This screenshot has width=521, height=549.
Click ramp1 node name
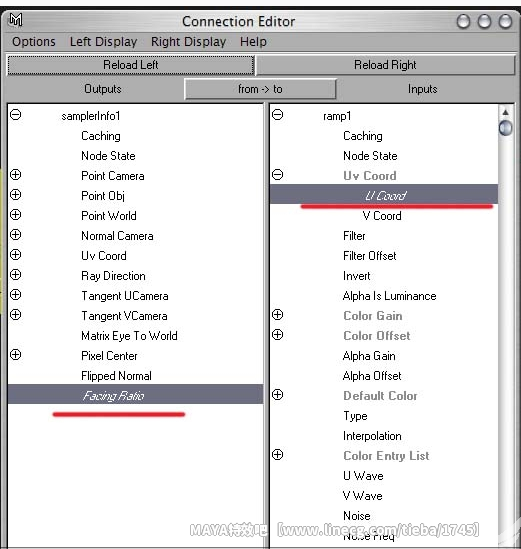pyautogui.click(x=337, y=116)
